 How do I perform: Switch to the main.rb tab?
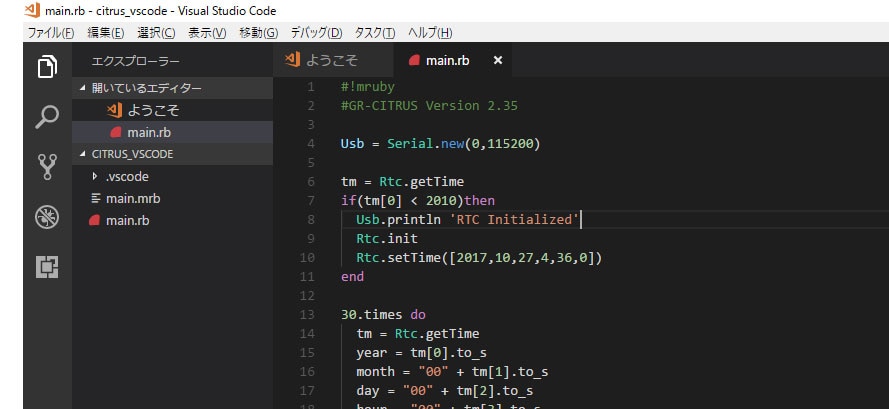tap(452, 60)
